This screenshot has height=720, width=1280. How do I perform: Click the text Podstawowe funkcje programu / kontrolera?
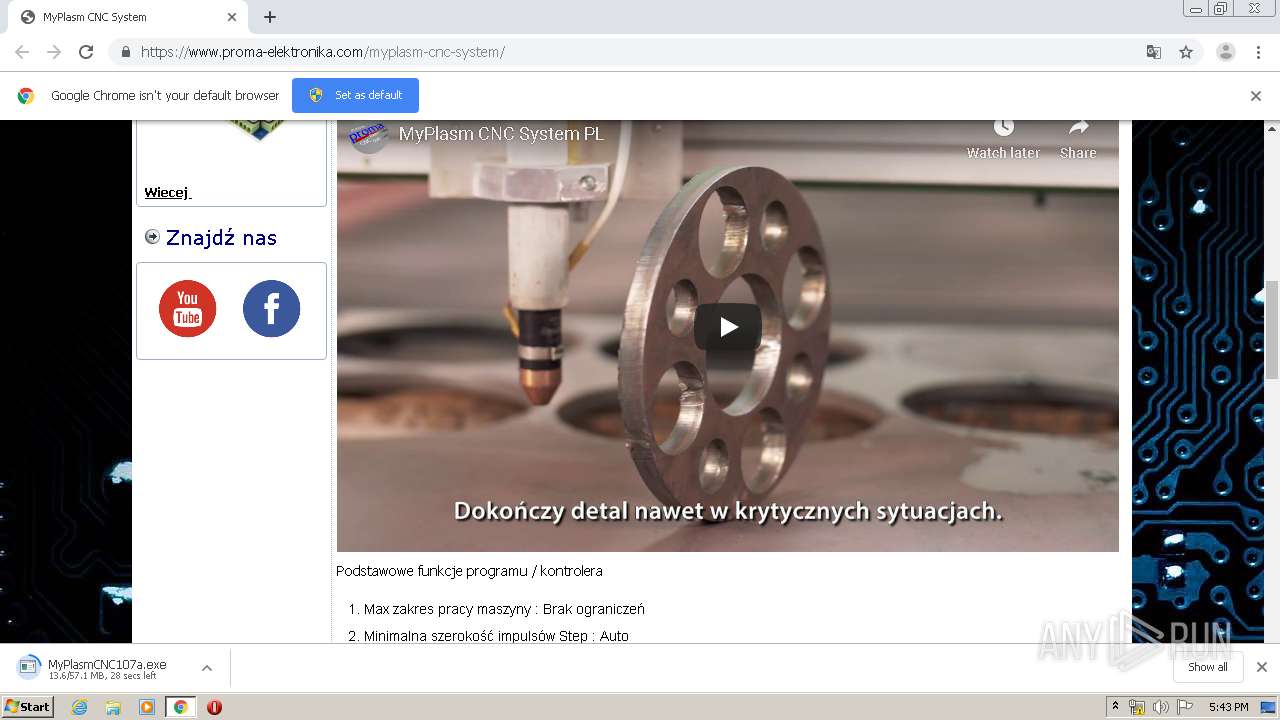[x=469, y=571]
